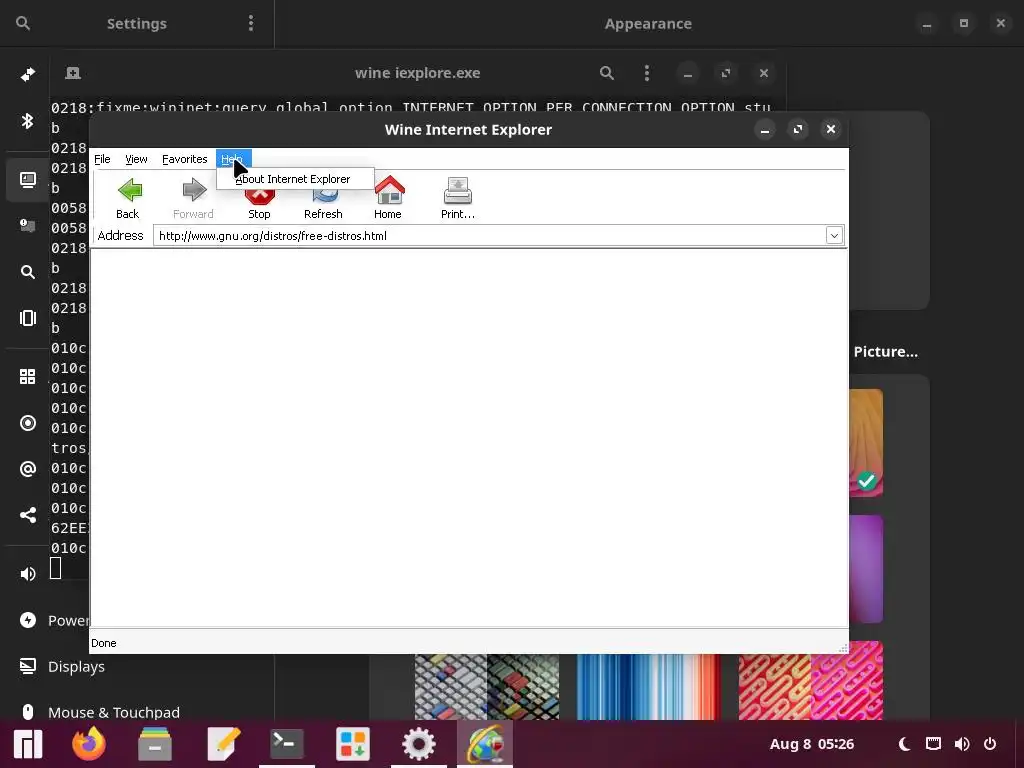
Task: Click into the Address URL field
Action: point(490,236)
